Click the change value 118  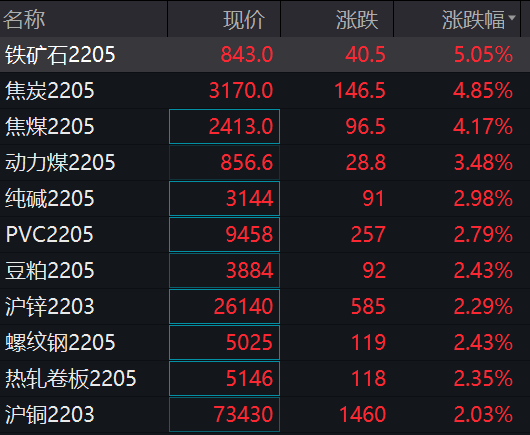368,378
